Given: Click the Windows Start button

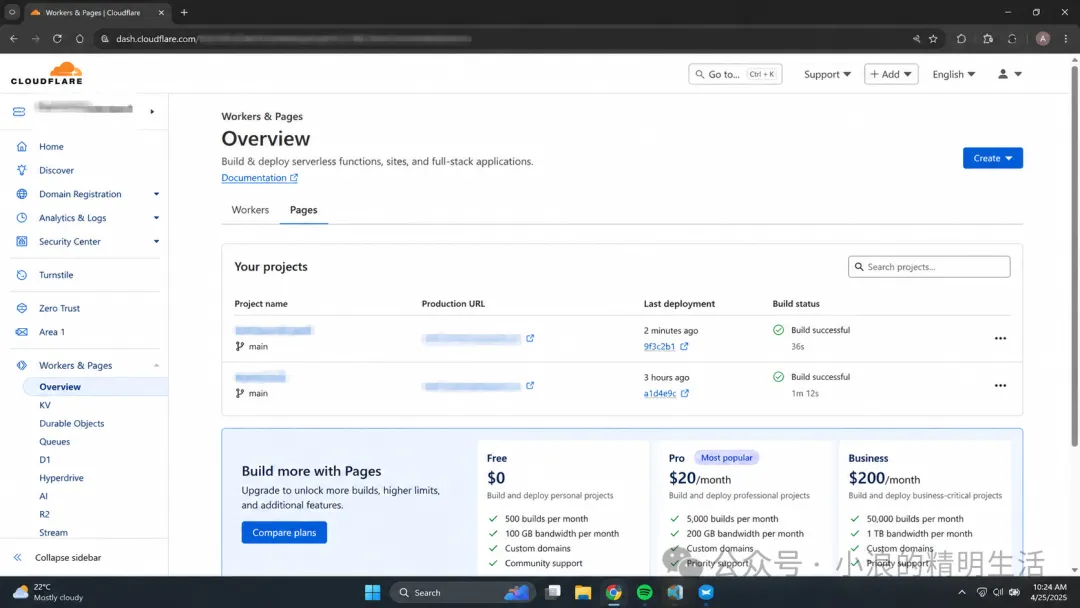Looking at the screenshot, I should 373,592.
